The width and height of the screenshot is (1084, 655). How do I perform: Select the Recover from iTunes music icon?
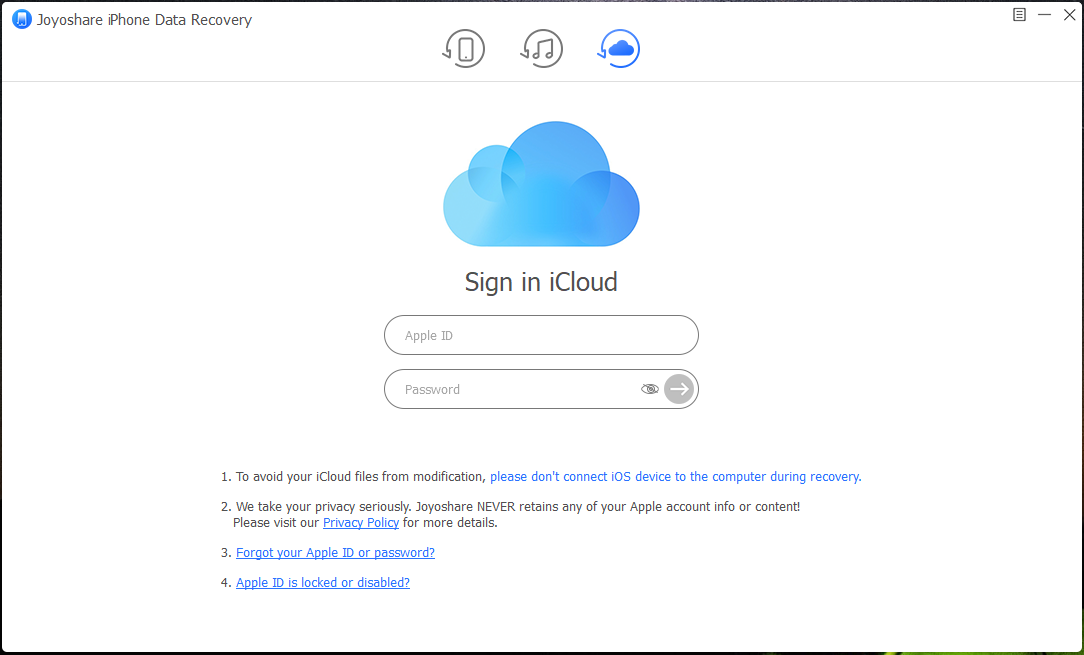point(542,48)
